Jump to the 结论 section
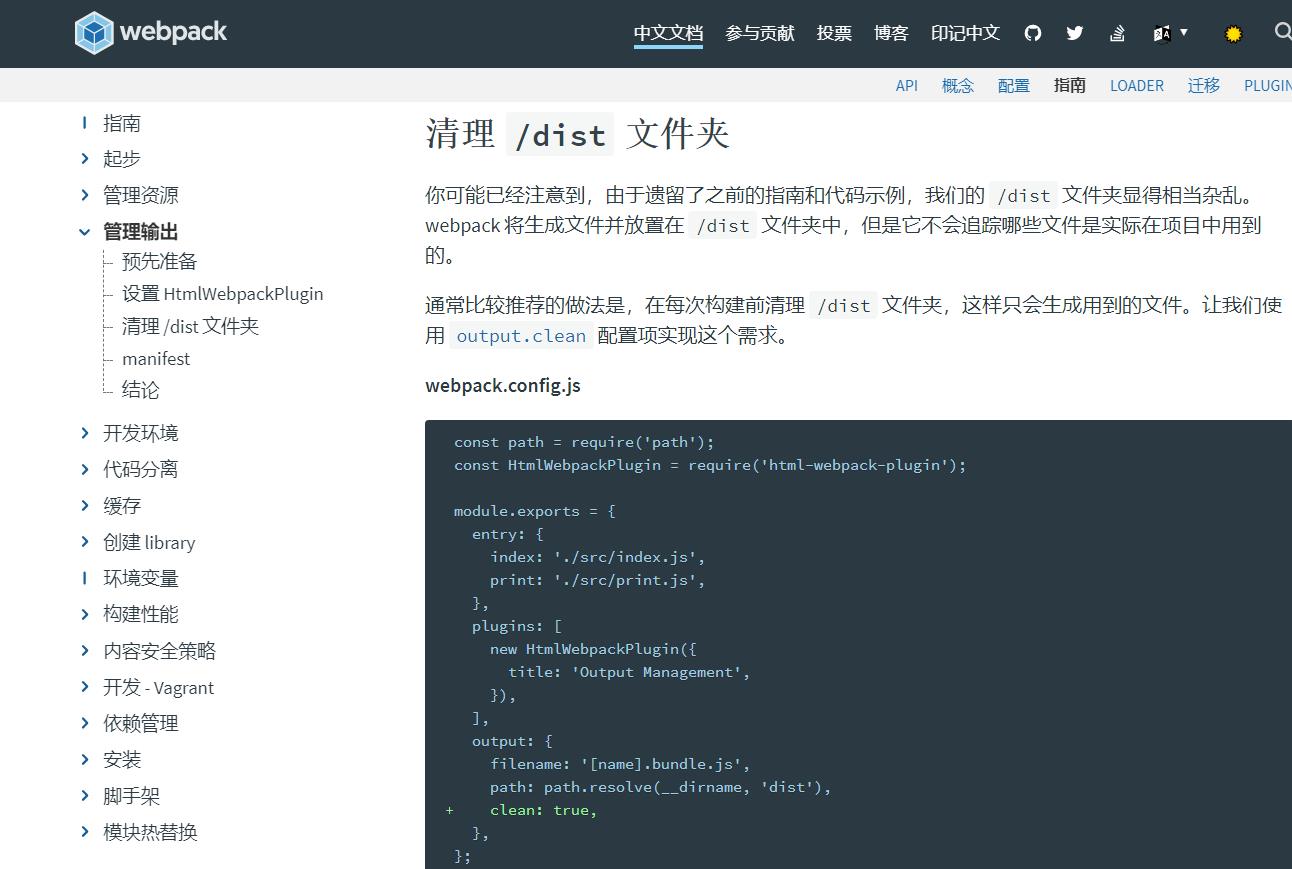Screen dimensions: 1292x869 point(141,390)
